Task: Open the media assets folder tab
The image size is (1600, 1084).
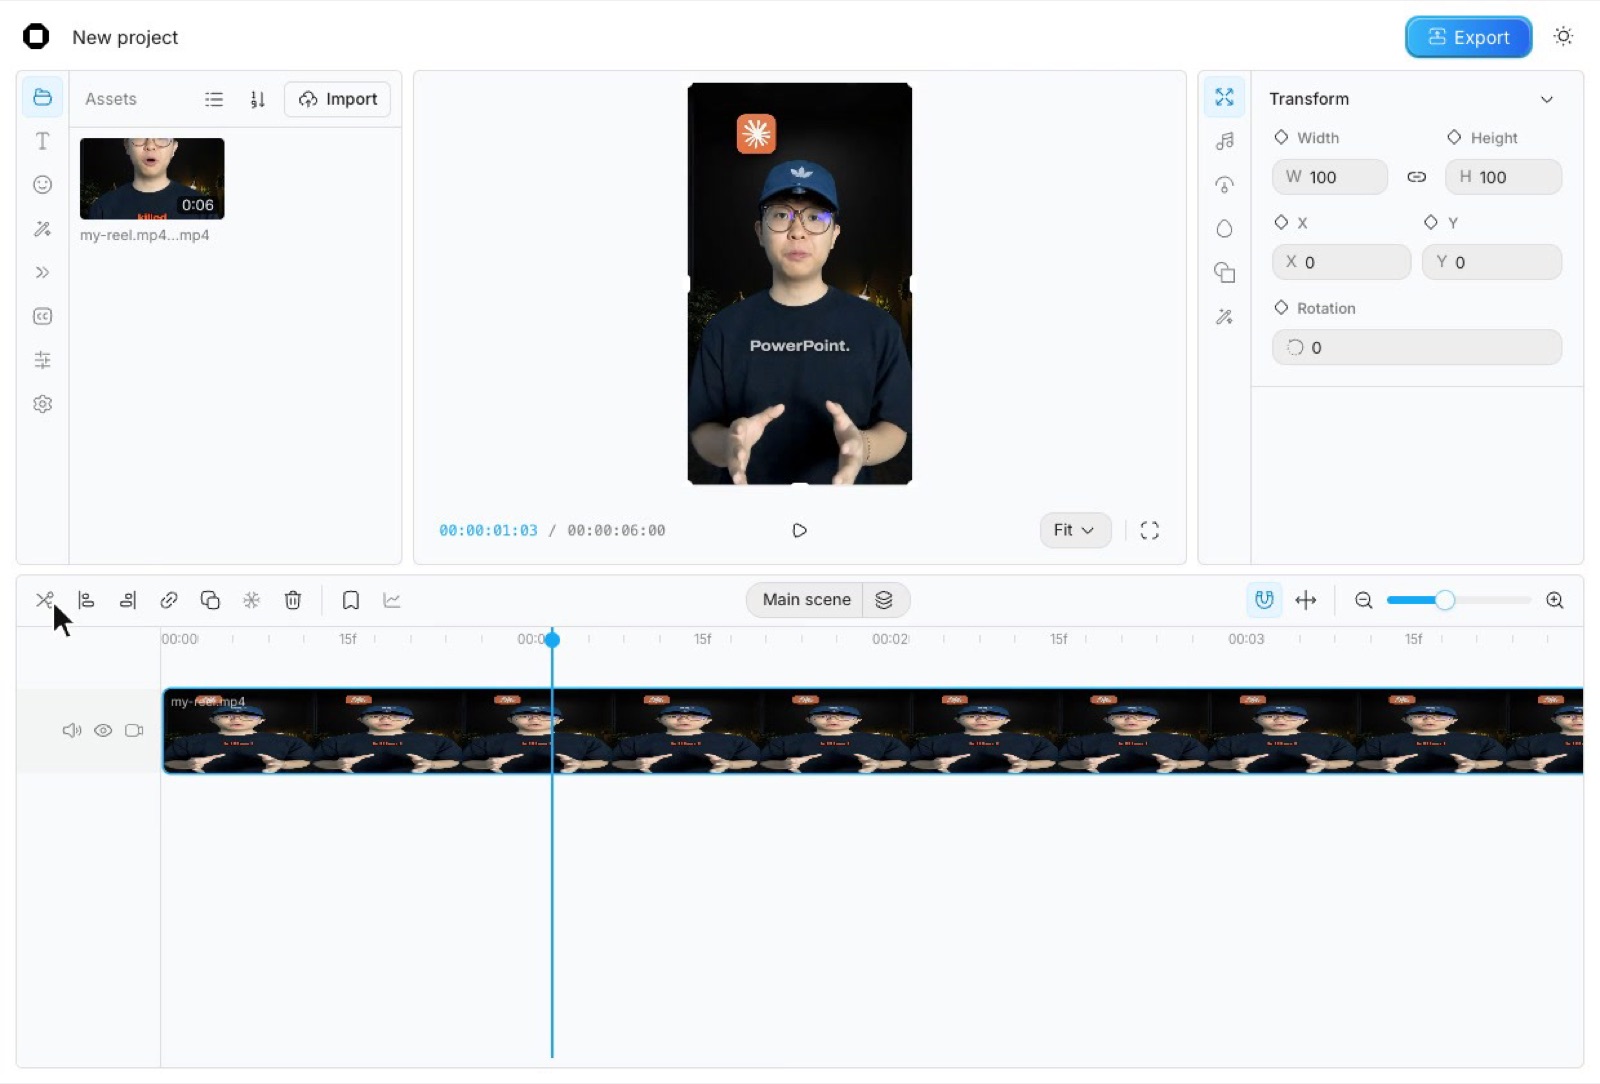Action: click(x=42, y=97)
